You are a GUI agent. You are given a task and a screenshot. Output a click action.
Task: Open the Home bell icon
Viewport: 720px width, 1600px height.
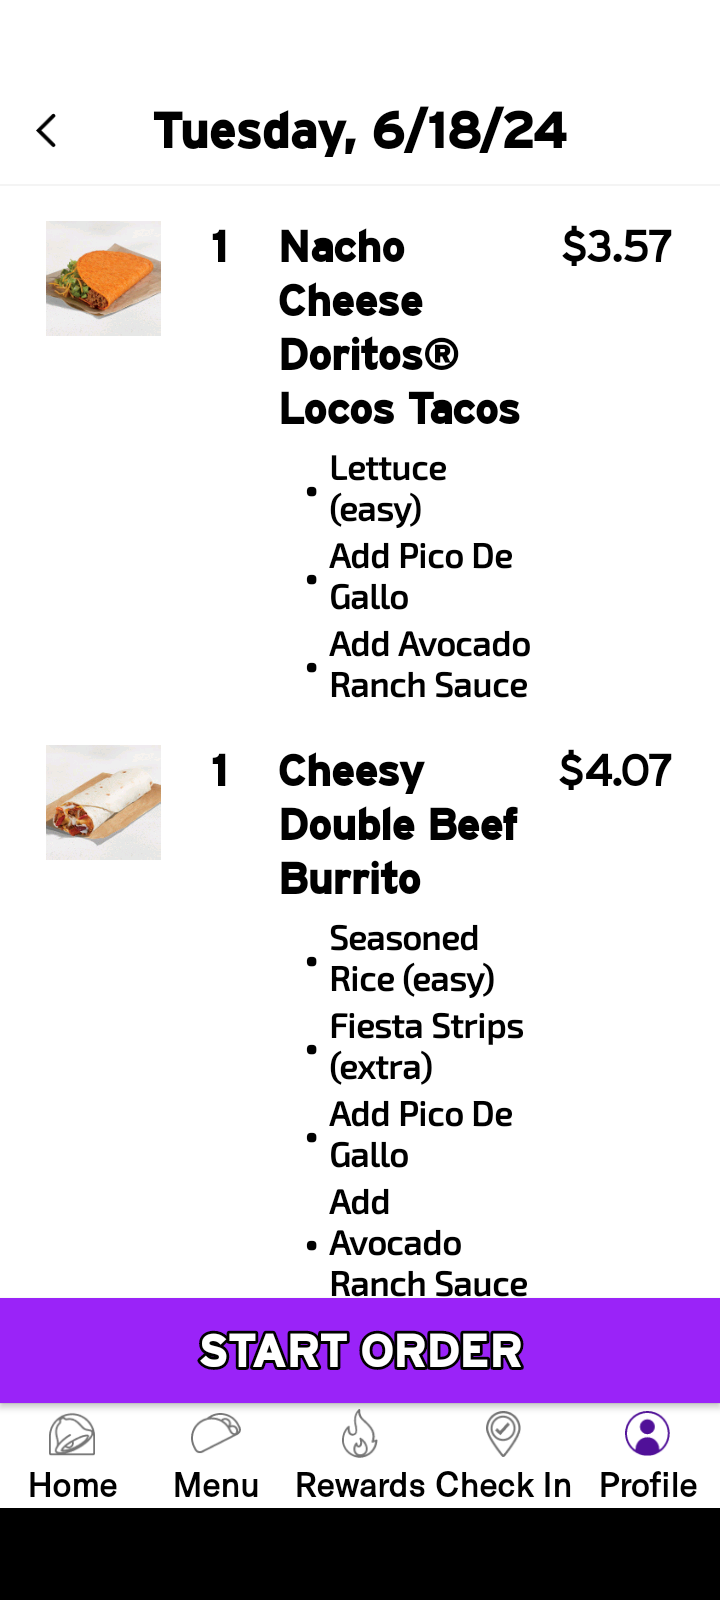pos(72,1435)
